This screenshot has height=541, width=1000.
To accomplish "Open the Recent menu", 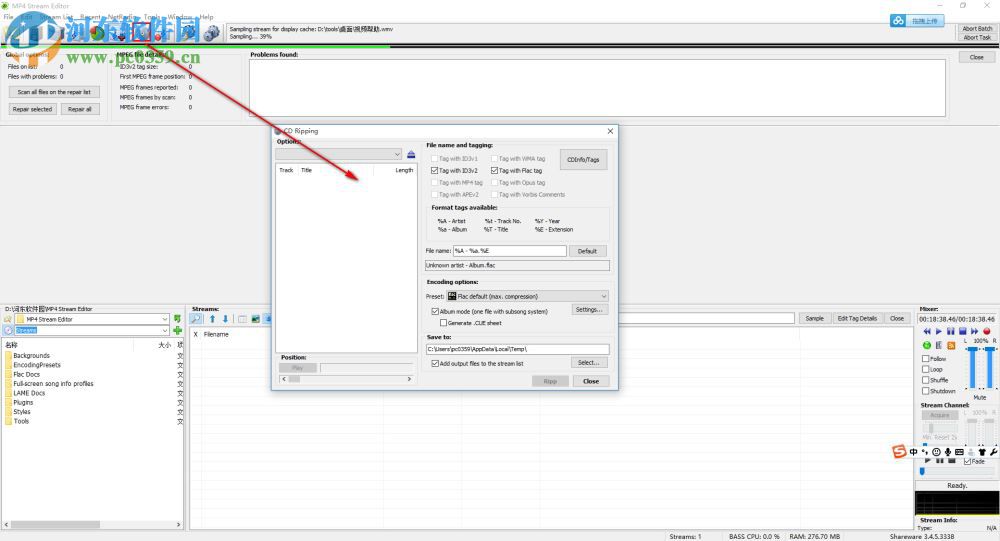I will pyautogui.click(x=91, y=17).
